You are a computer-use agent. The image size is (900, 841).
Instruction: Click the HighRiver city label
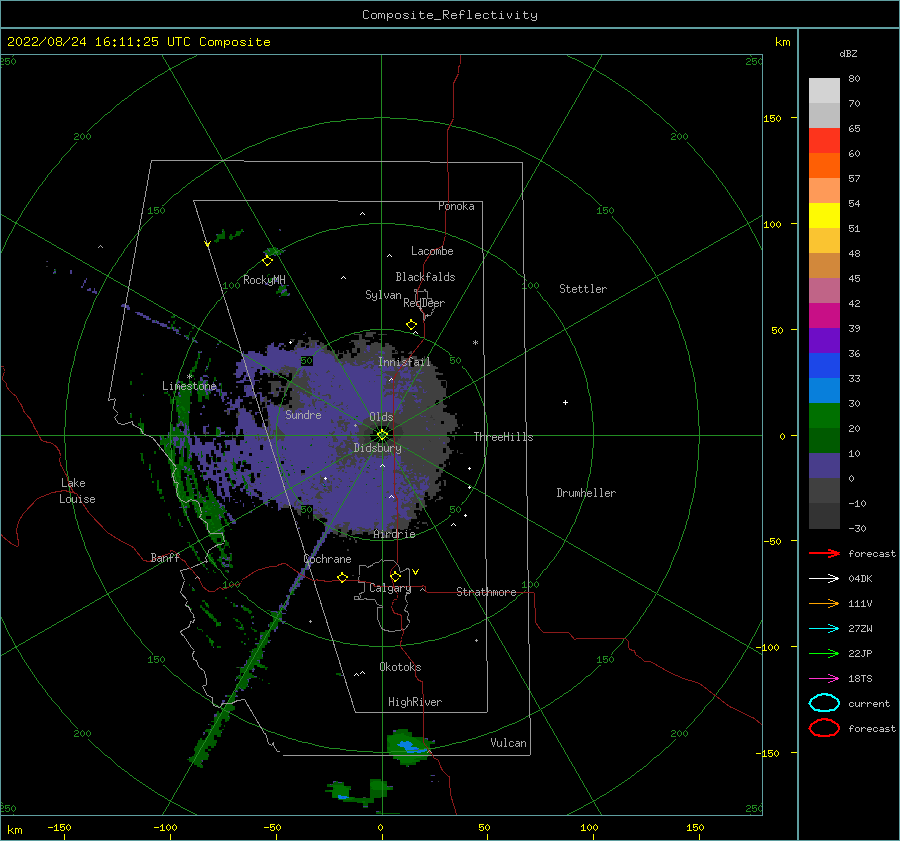pos(415,702)
